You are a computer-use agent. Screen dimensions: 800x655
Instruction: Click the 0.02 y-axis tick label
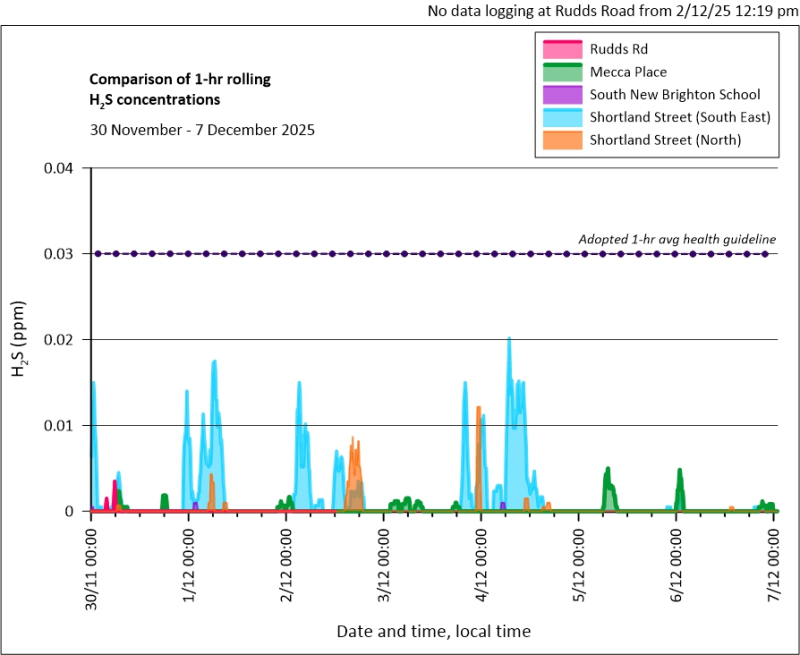coord(61,340)
